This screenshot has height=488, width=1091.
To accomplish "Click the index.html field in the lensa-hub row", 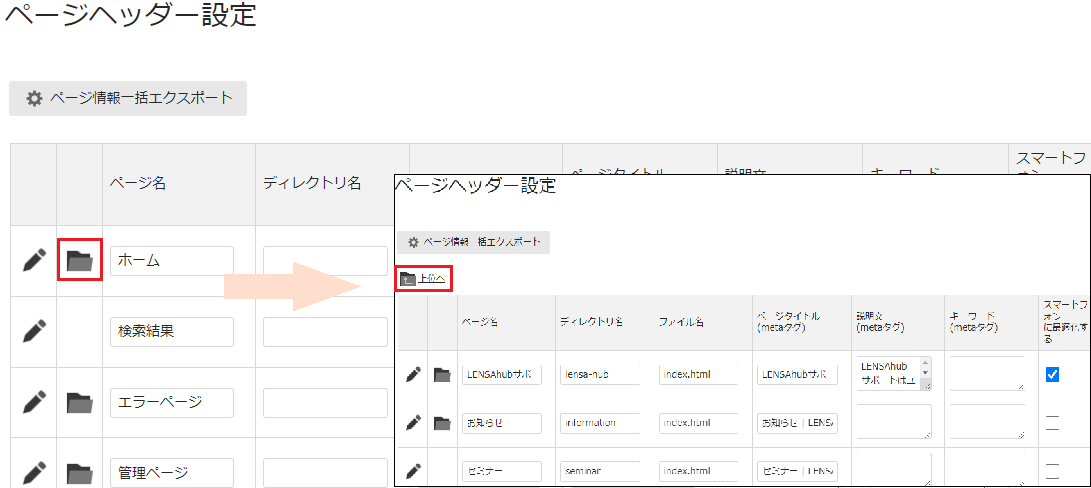I will tap(699, 375).
